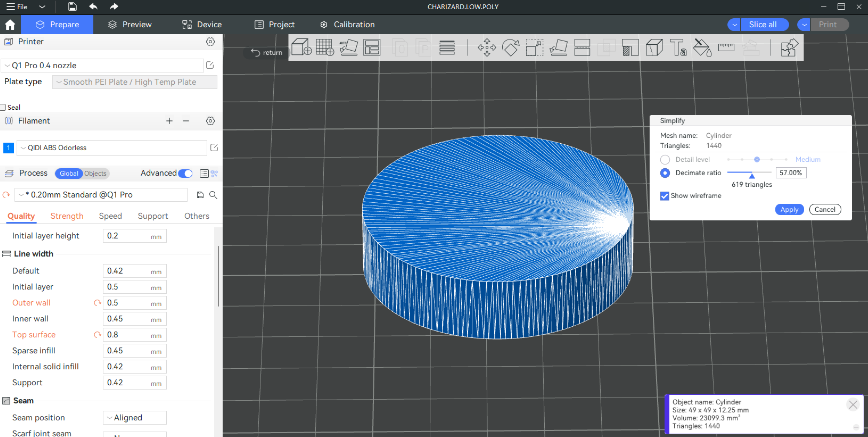Click Apply in the Simplify dialog
Screen dimensions: 868x437
[789, 209]
